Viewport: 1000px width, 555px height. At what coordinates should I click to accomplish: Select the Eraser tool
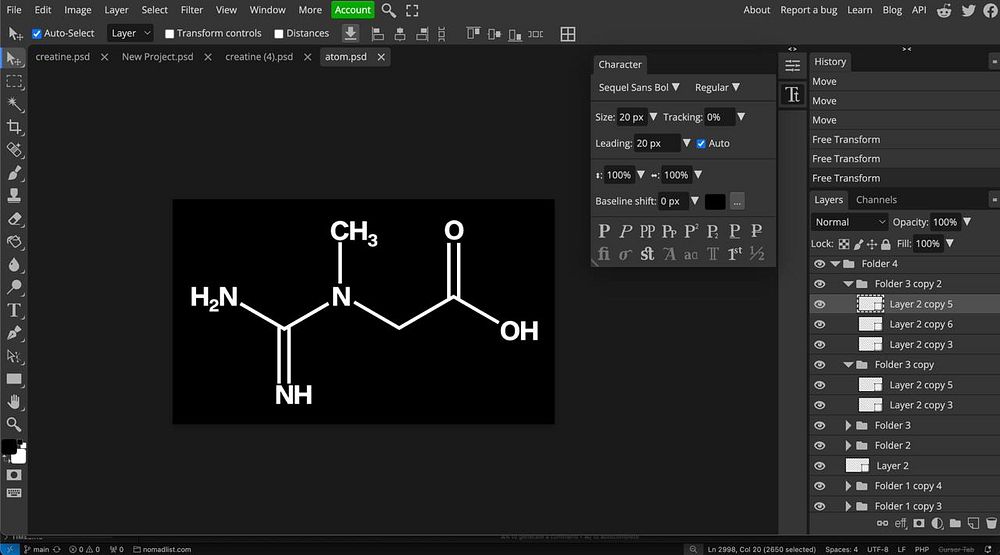coord(15,219)
